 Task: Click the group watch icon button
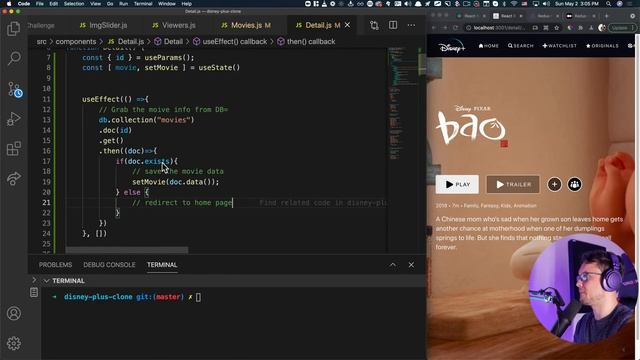tap(574, 184)
